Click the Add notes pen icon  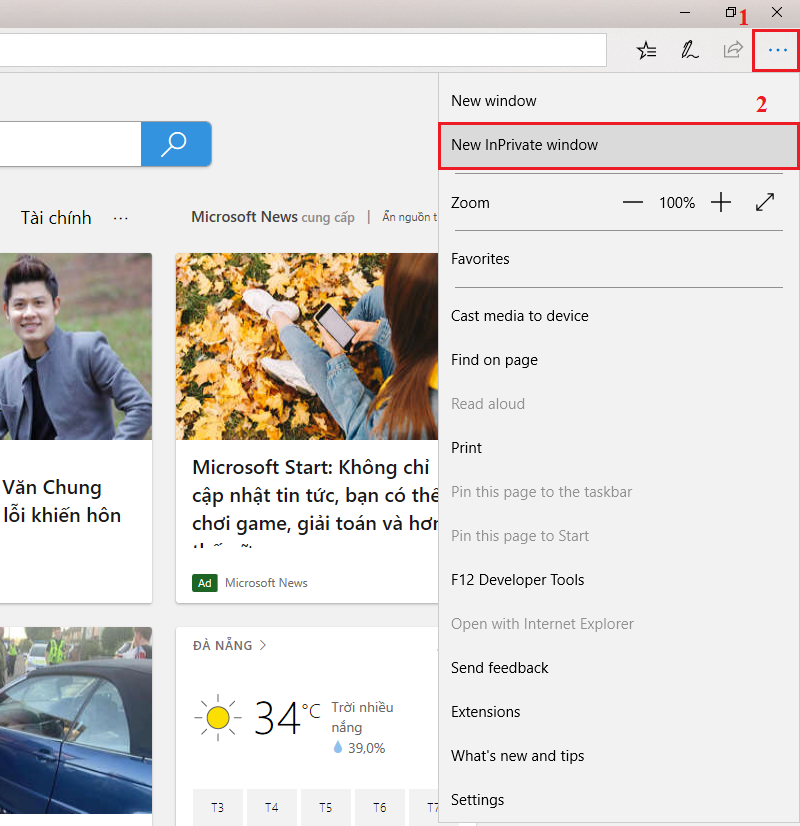[690, 50]
